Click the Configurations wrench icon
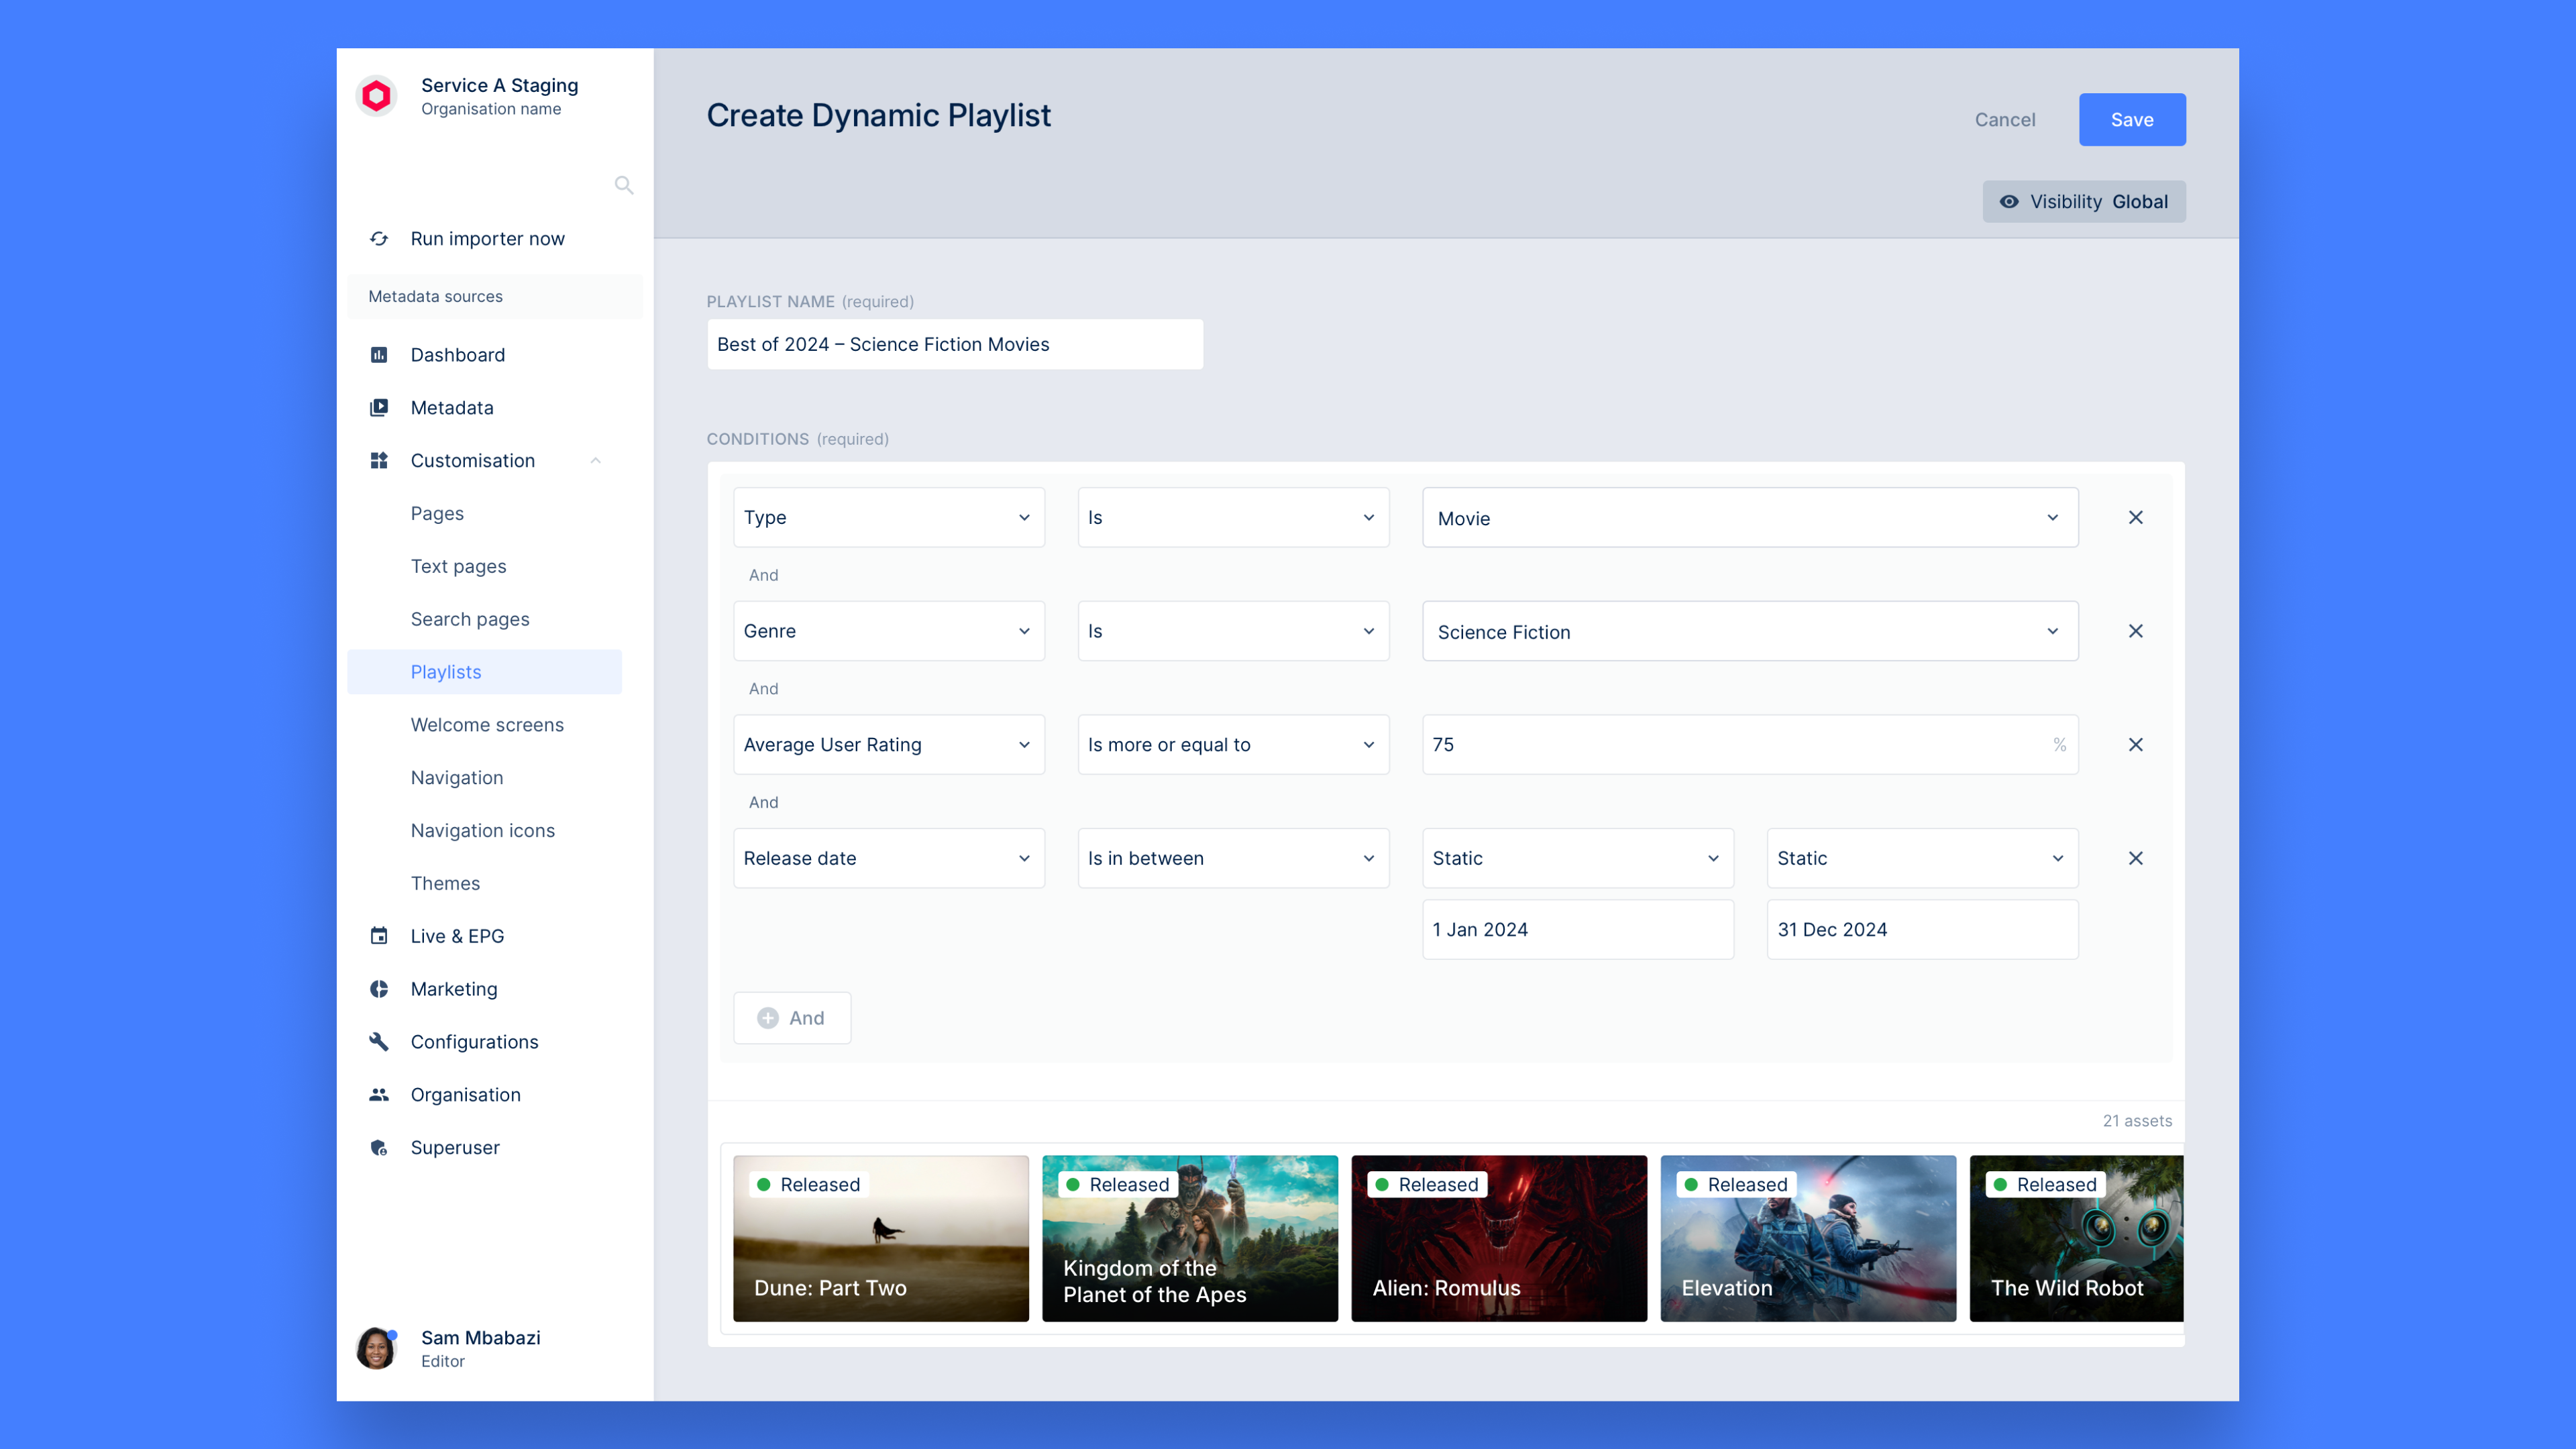Viewport: 2576px width, 1449px height. [x=379, y=1042]
